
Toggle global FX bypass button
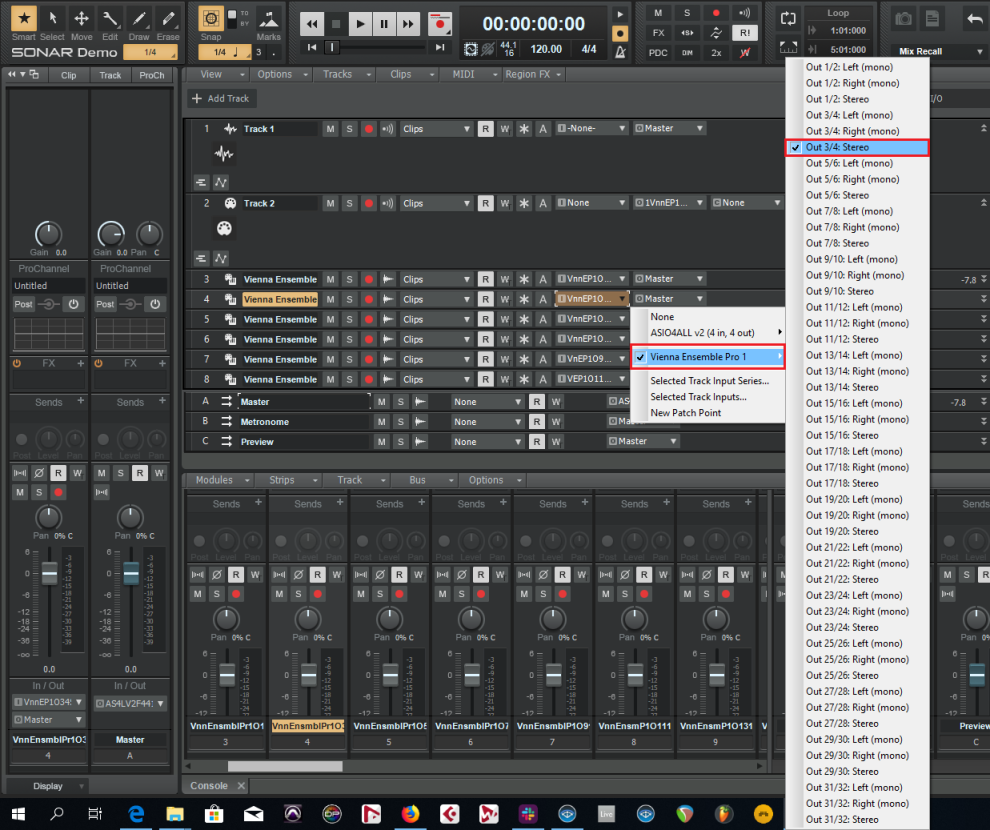[x=658, y=33]
